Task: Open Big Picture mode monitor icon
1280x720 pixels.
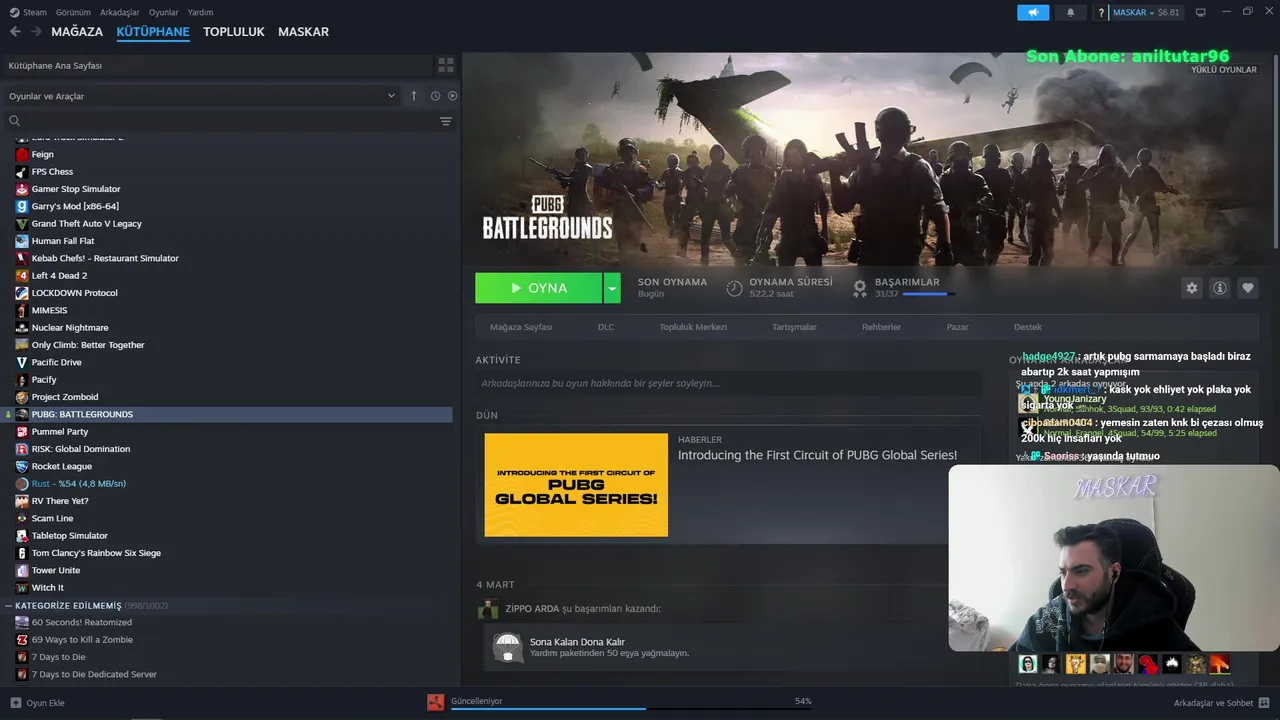Action: pyautogui.click(x=1201, y=12)
